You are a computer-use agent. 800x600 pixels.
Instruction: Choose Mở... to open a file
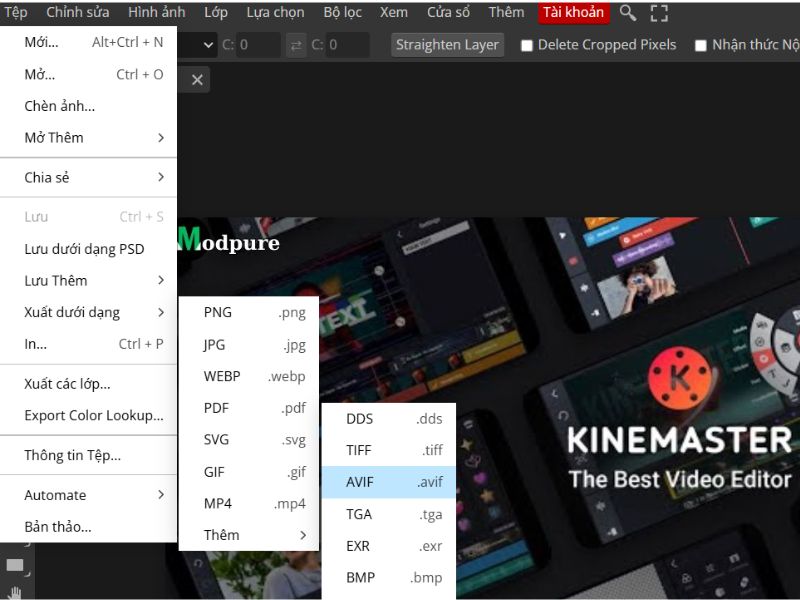click(x=88, y=74)
